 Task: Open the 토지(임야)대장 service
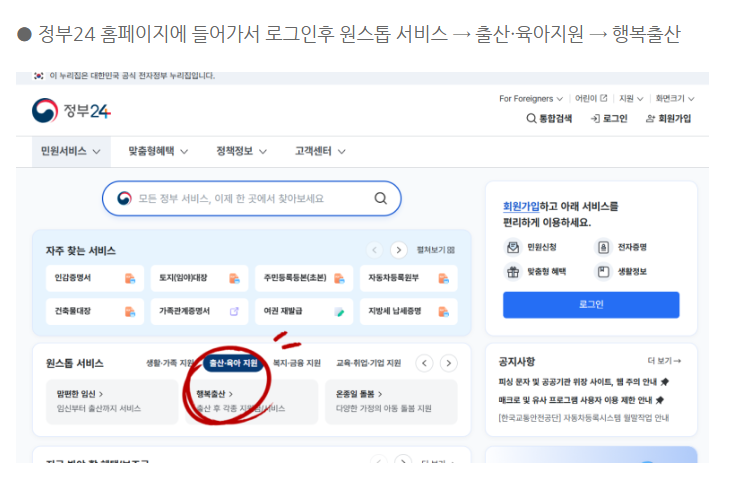click(x=199, y=278)
